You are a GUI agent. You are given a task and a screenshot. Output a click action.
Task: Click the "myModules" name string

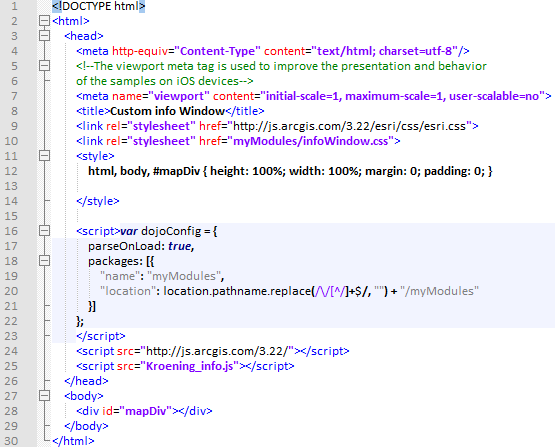coord(184,276)
